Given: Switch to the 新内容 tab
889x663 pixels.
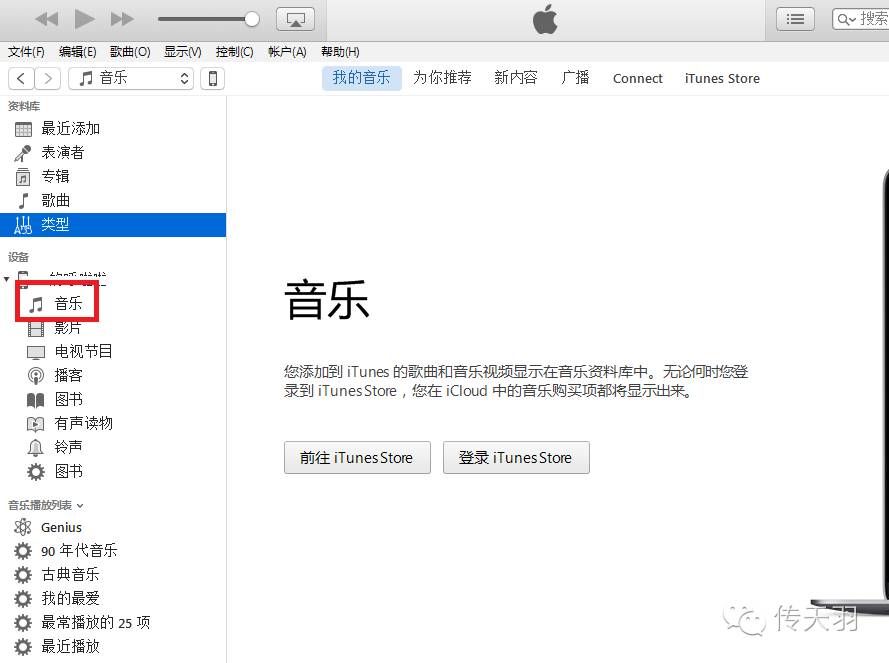Looking at the screenshot, I should click(x=515, y=78).
